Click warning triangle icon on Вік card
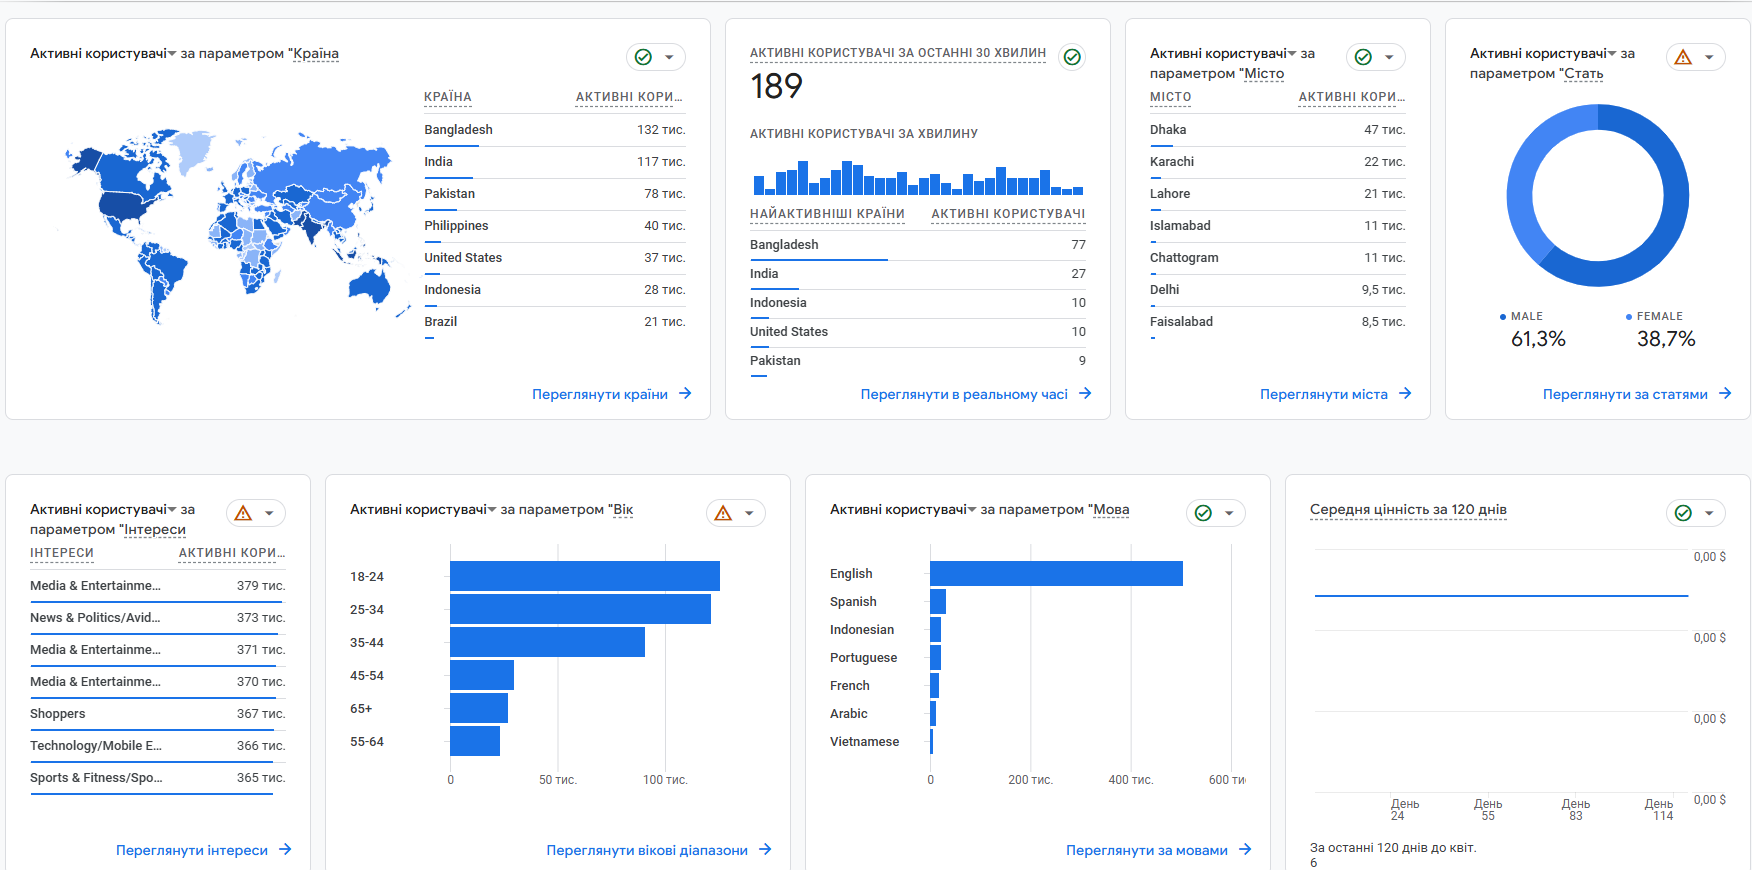This screenshot has height=870, width=1752. coord(723,513)
